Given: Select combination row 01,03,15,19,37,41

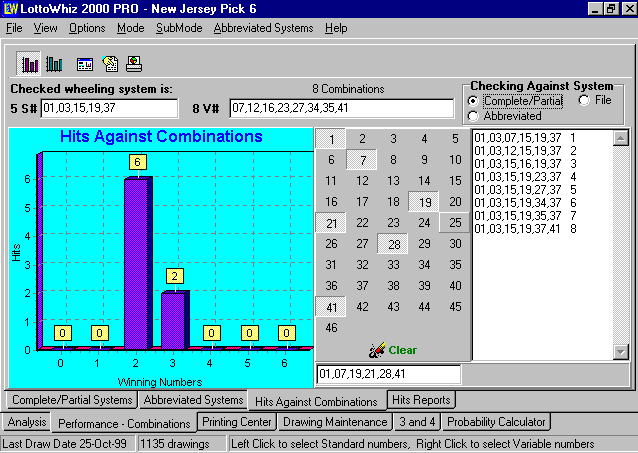Looking at the screenshot, I should click(525, 229).
